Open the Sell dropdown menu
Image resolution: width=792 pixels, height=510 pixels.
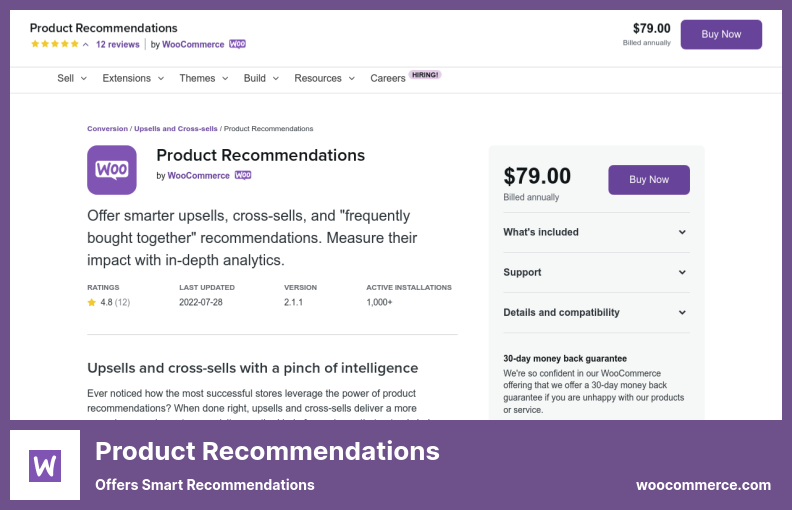[x=71, y=78]
